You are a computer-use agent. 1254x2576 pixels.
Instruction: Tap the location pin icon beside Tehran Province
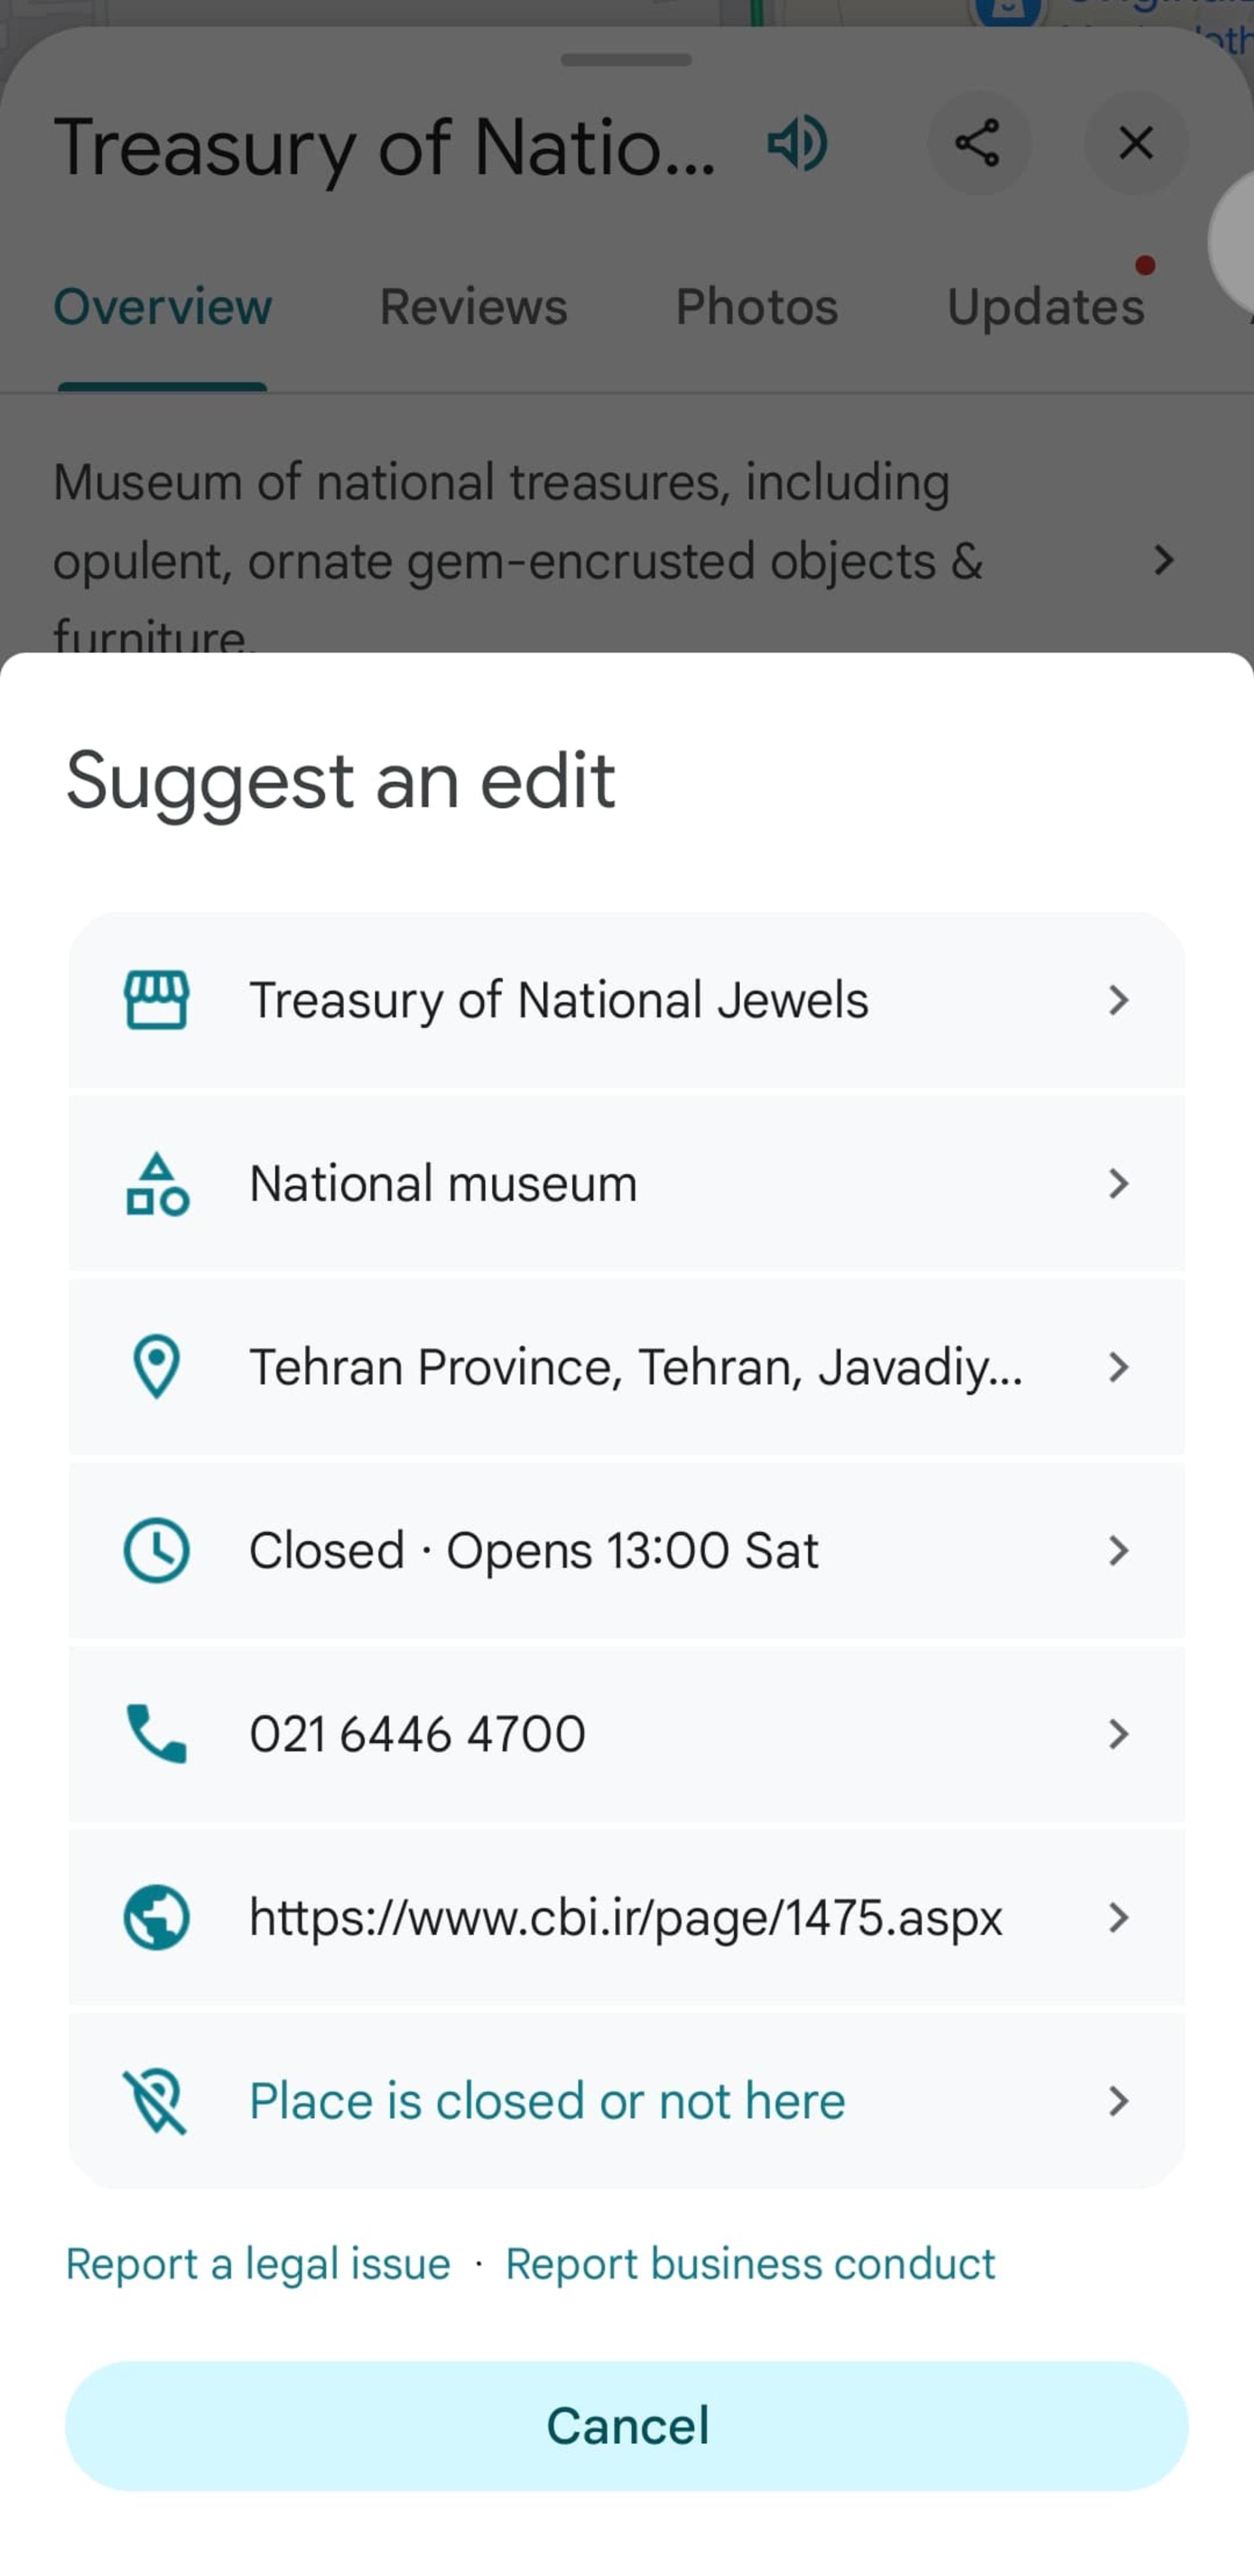pyautogui.click(x=156, y=1367)
